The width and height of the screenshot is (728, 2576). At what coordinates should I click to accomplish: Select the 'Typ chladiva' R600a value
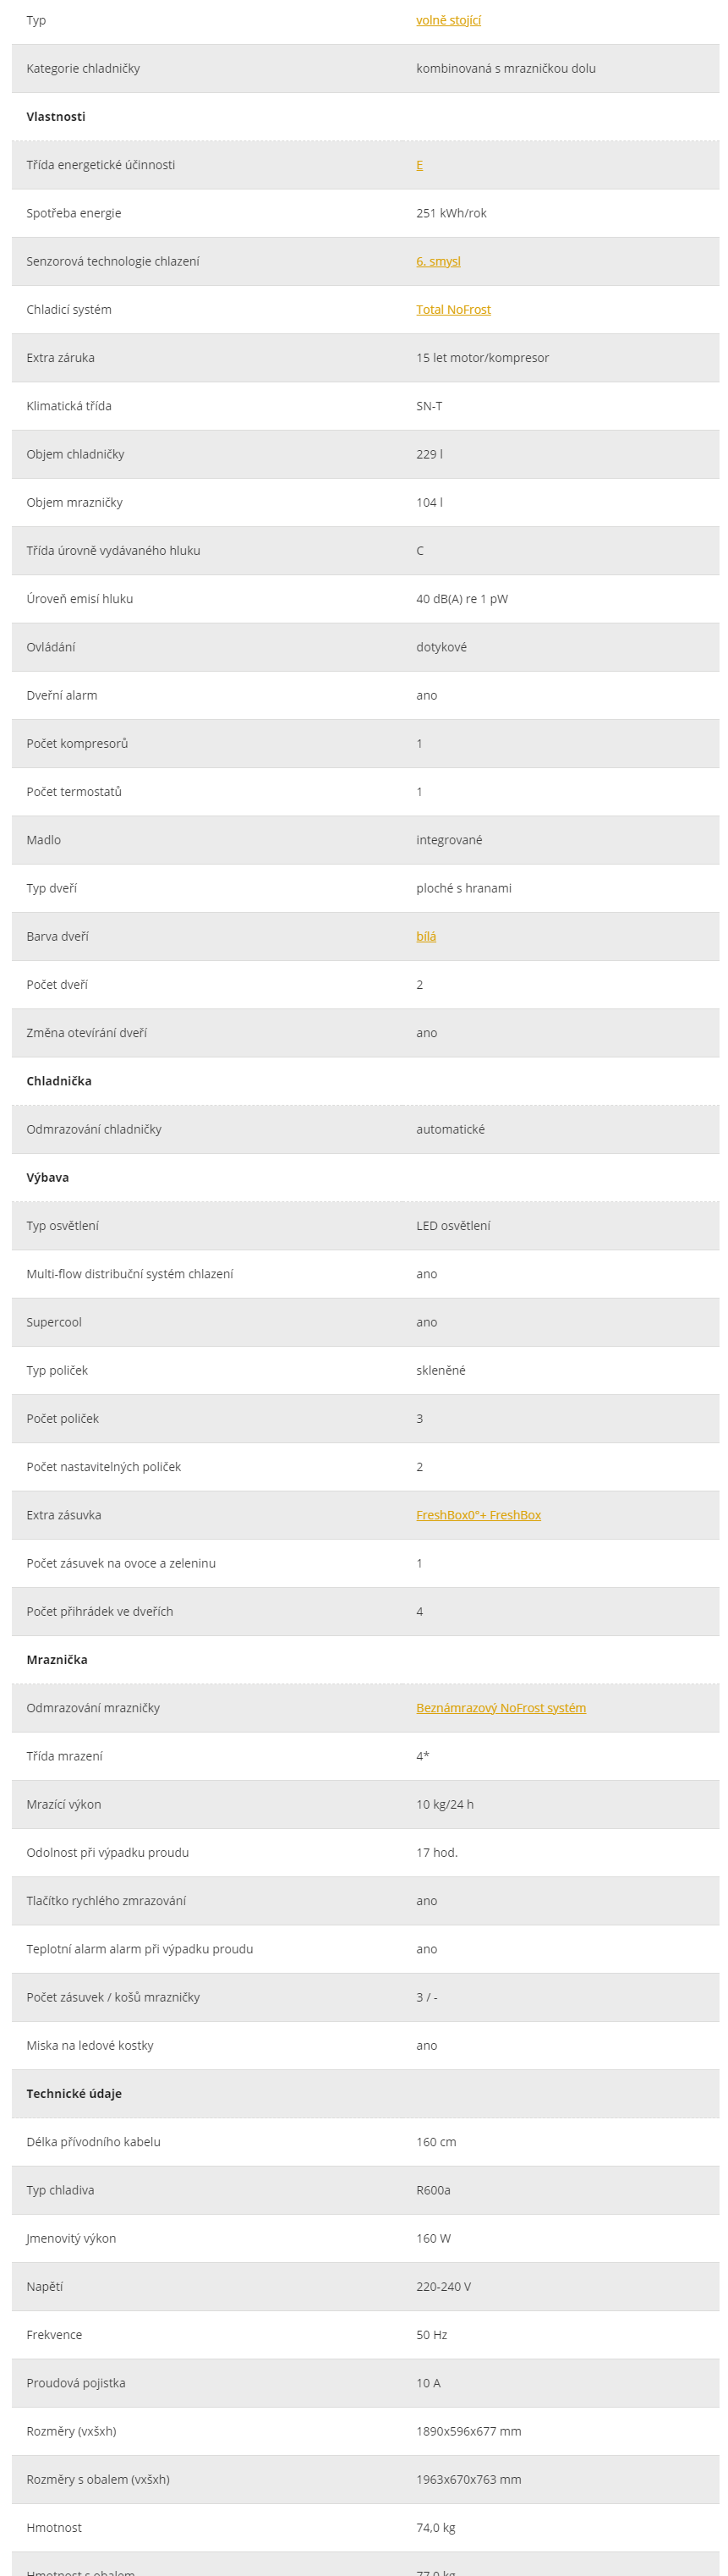point(433,2190)
